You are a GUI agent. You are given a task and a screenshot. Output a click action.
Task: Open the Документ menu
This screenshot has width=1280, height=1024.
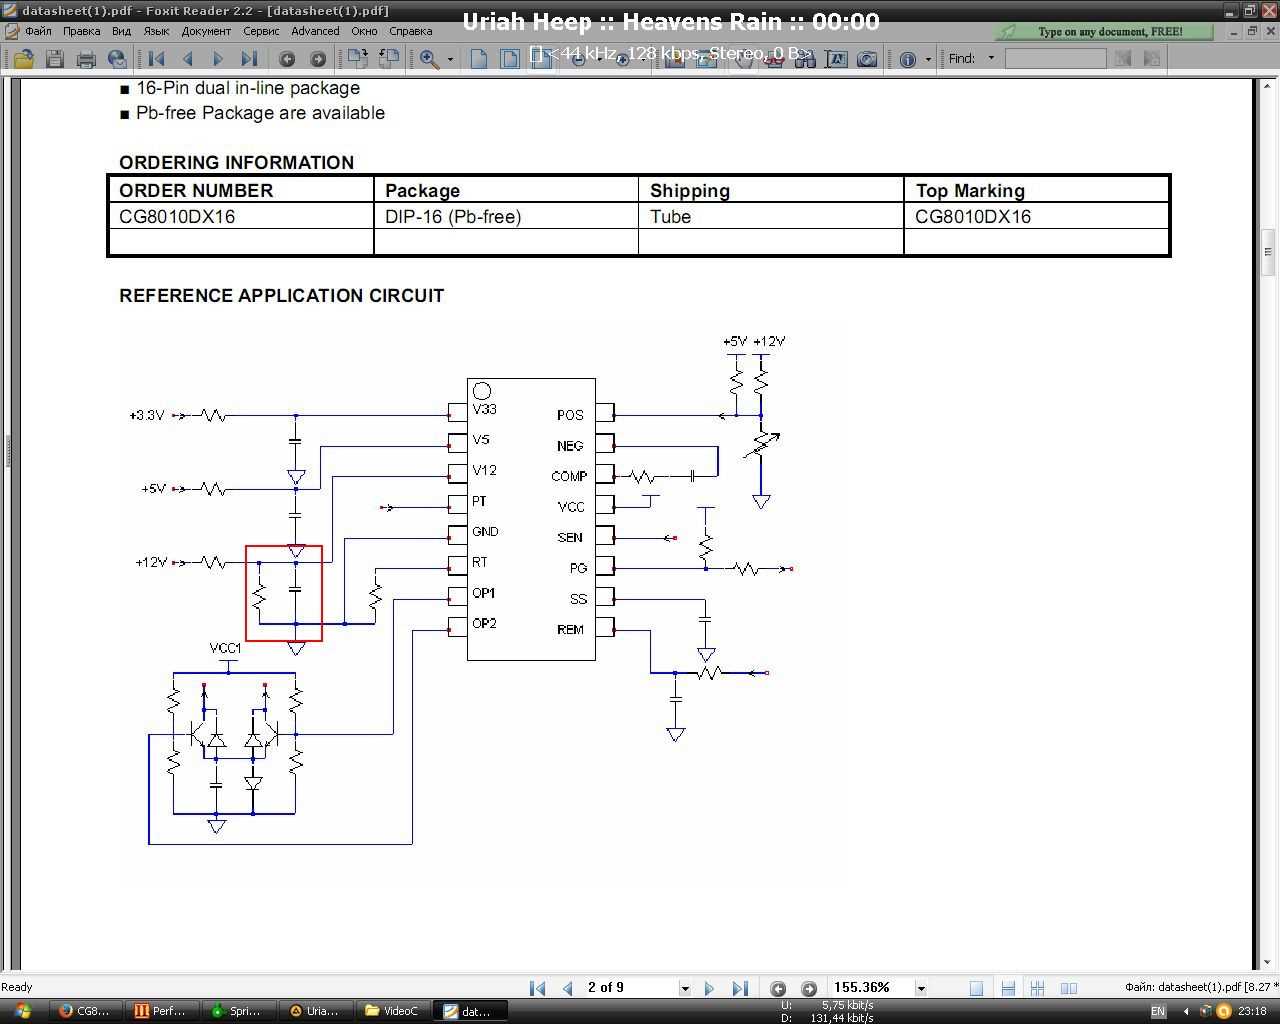206,31
